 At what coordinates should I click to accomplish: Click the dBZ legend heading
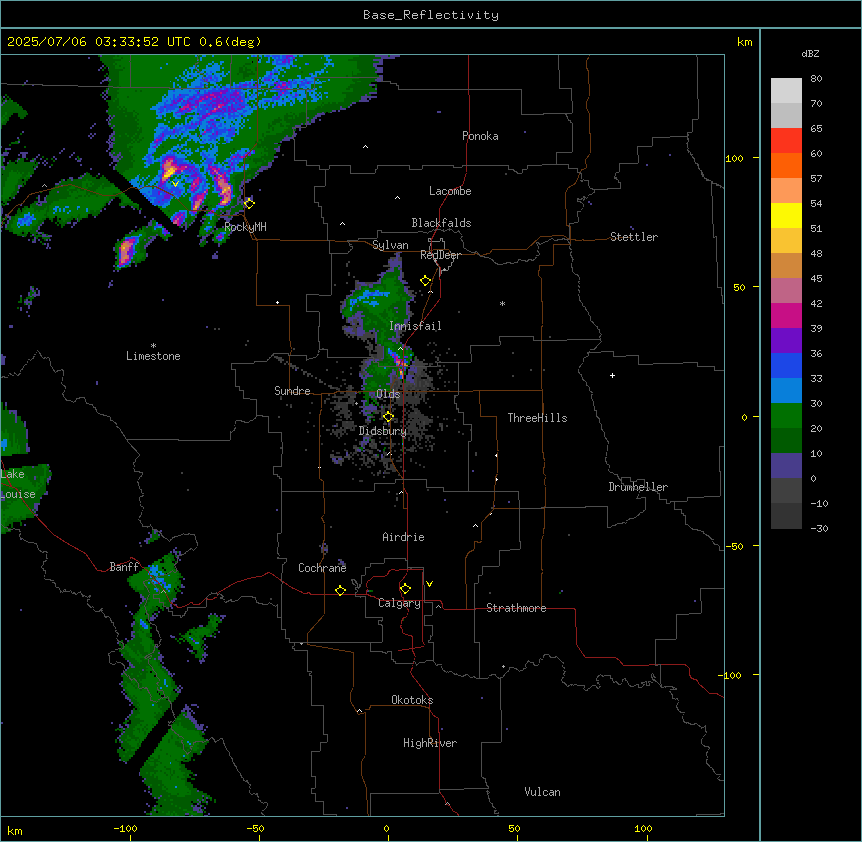[x=810, y=54]
